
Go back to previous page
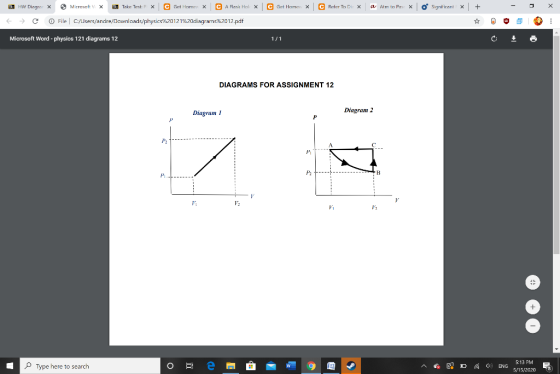[9, 21]
